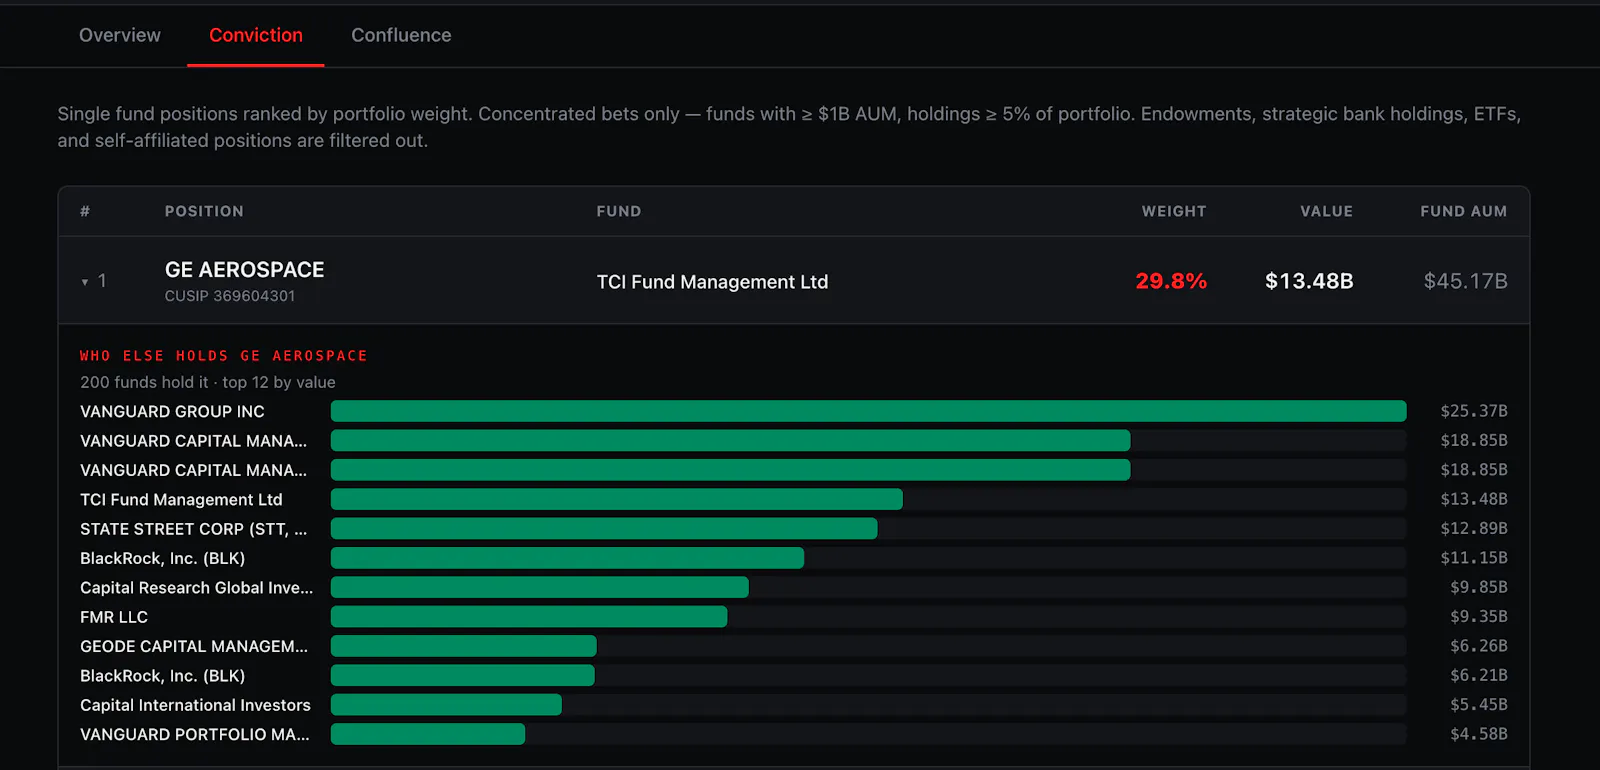Click the $9.35B holder value

(x=1479, y=617)
